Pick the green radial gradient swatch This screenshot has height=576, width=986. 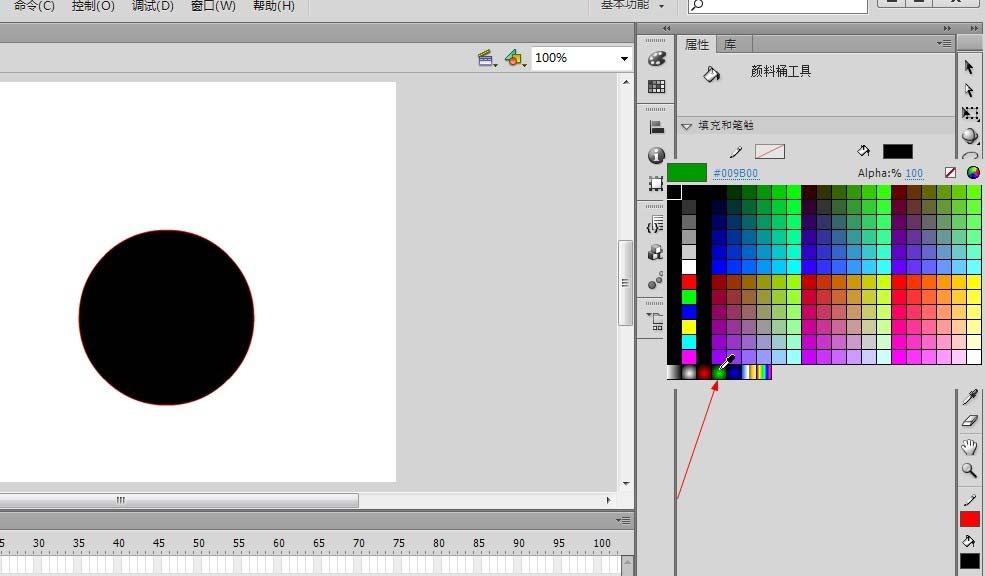(719, 372)
